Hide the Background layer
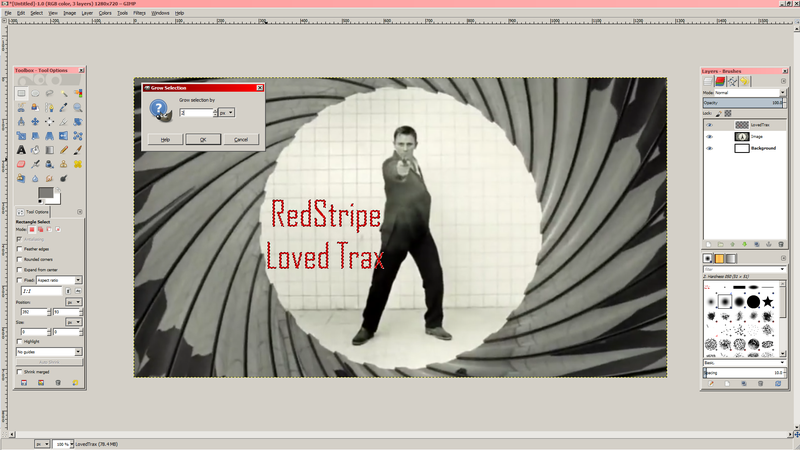Screen dimensions: 800x450 (709, 148)
